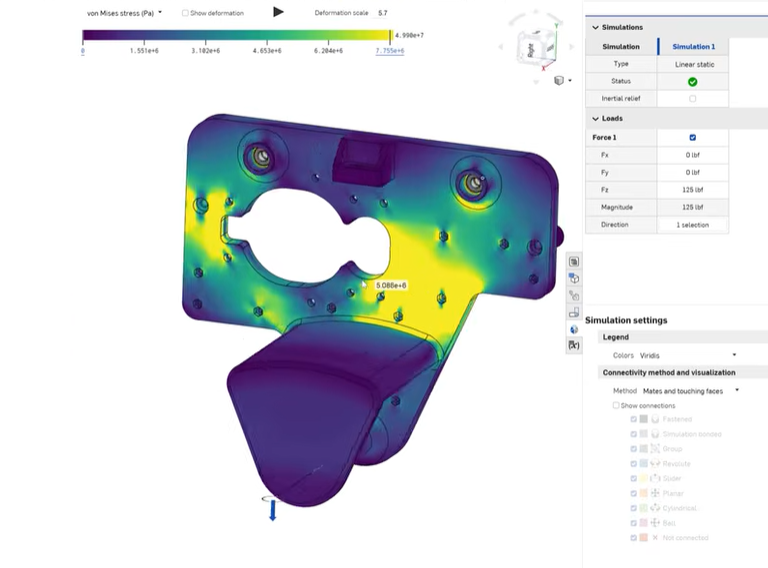768x568 pixels.
Task: Enable the Show deformation checkbox
Action: coord(185,13)
